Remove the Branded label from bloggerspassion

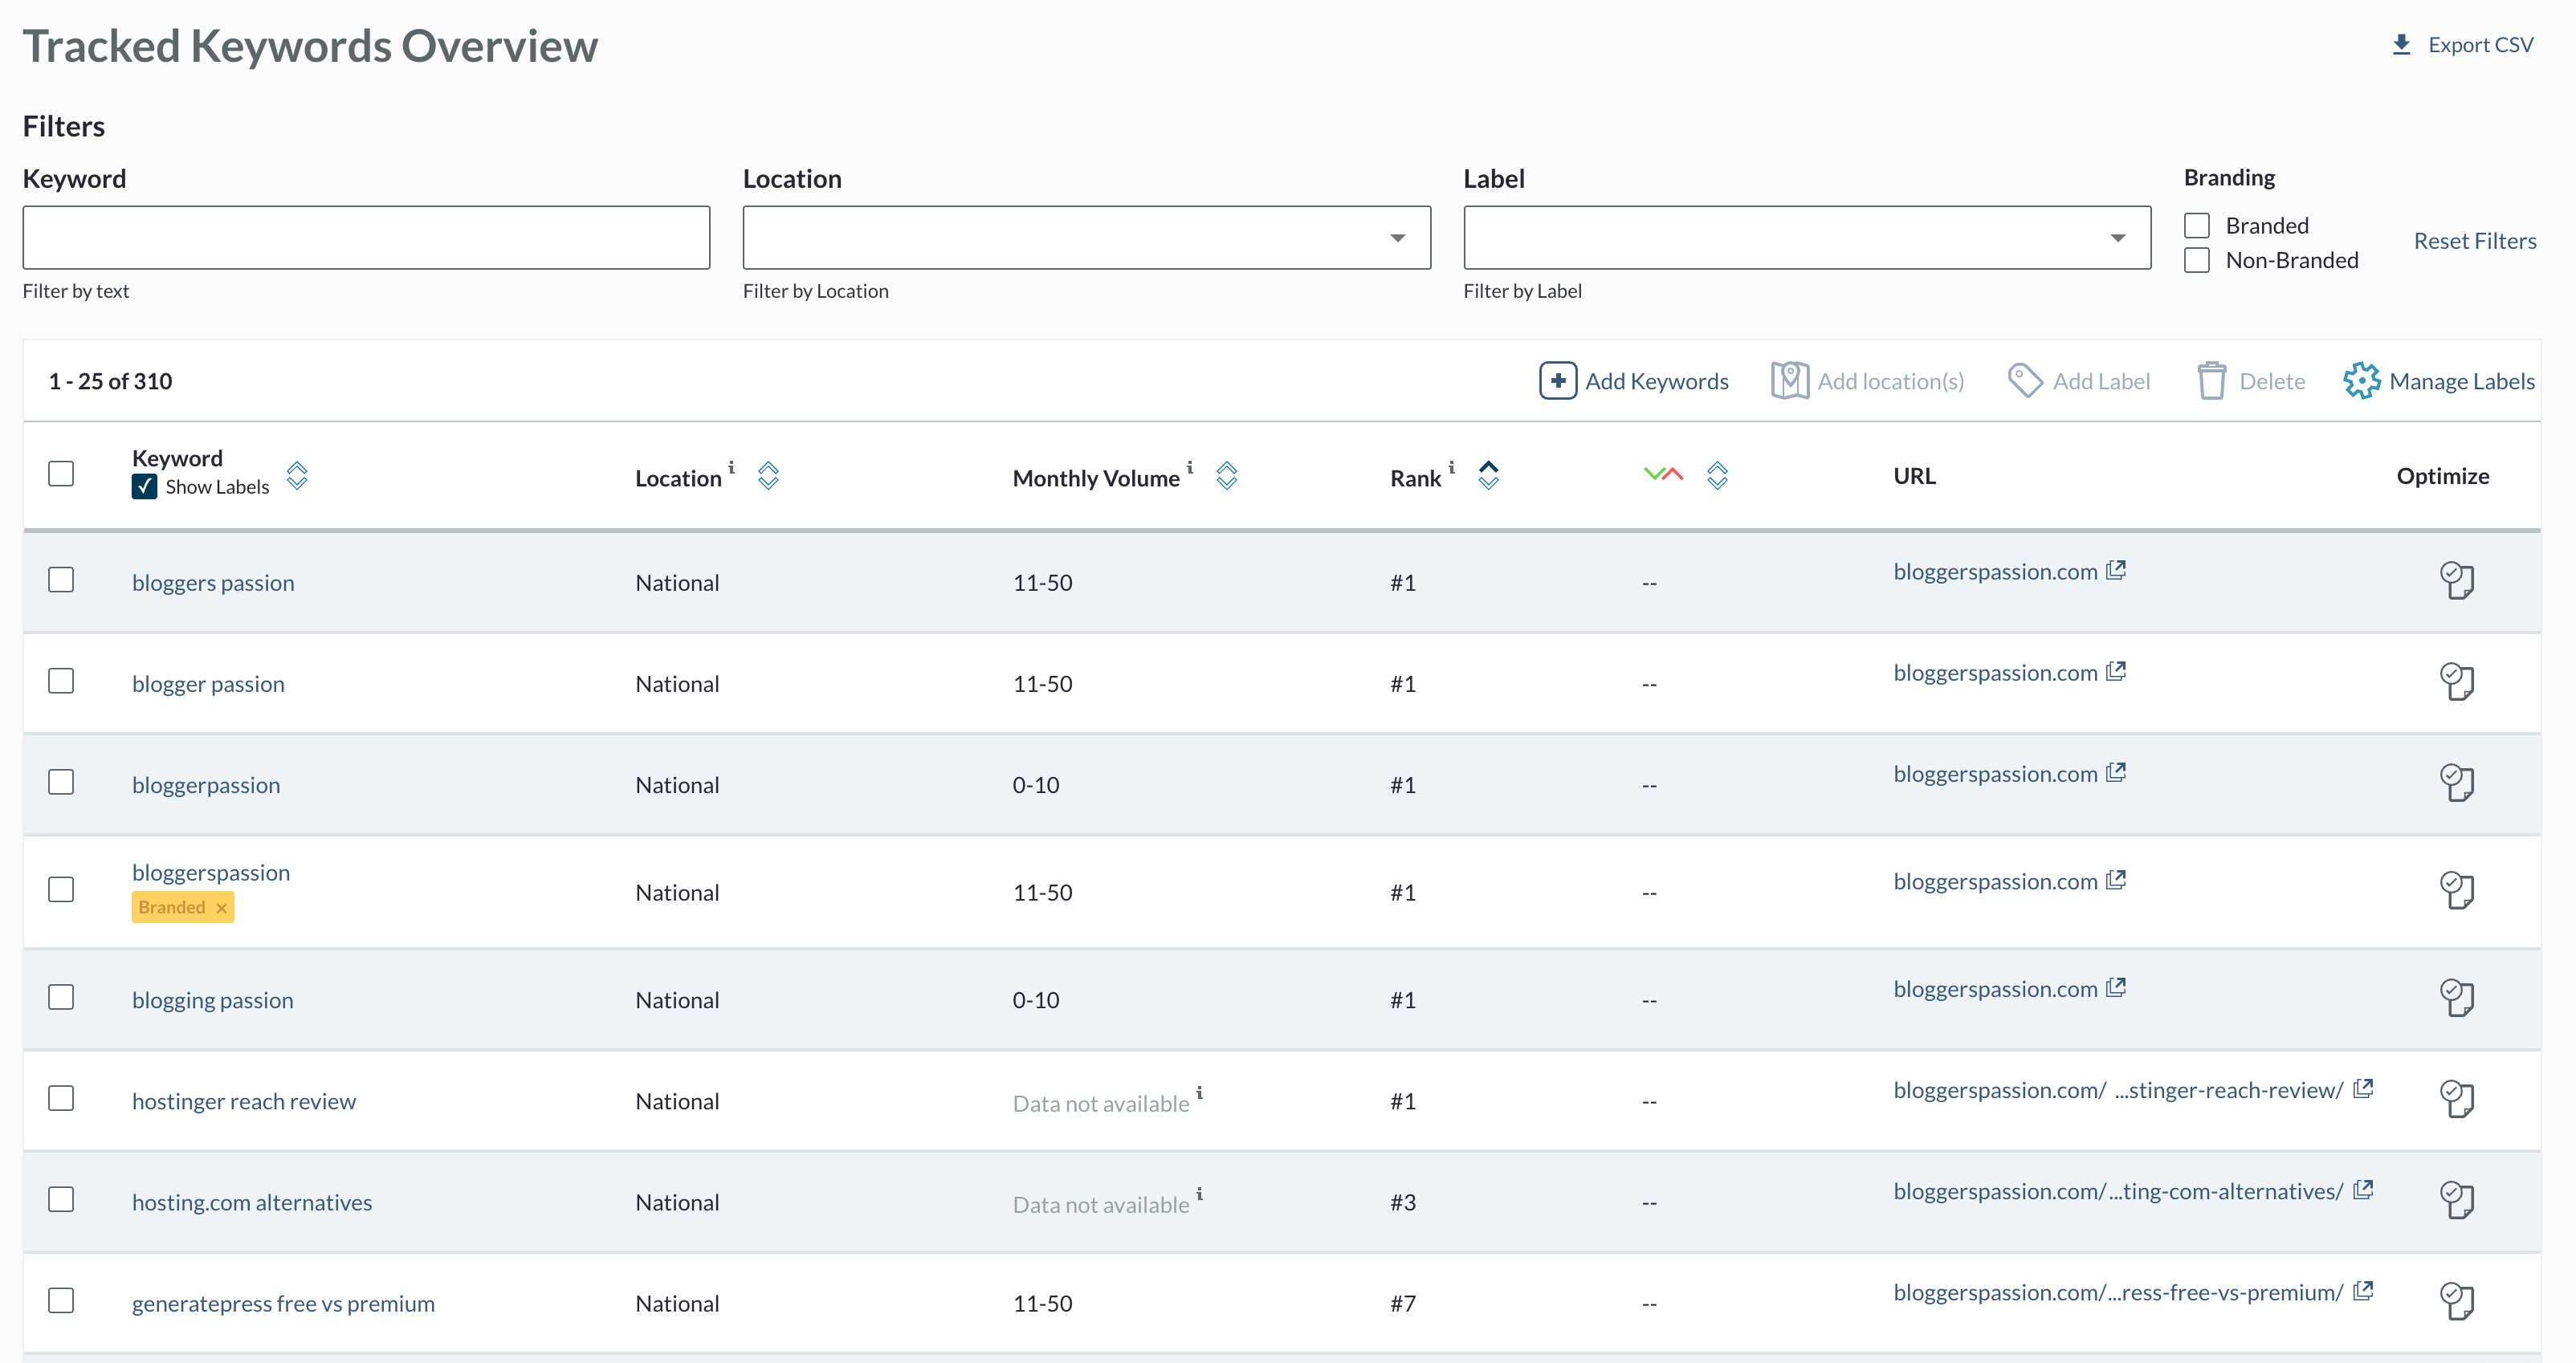pos(221,907)
